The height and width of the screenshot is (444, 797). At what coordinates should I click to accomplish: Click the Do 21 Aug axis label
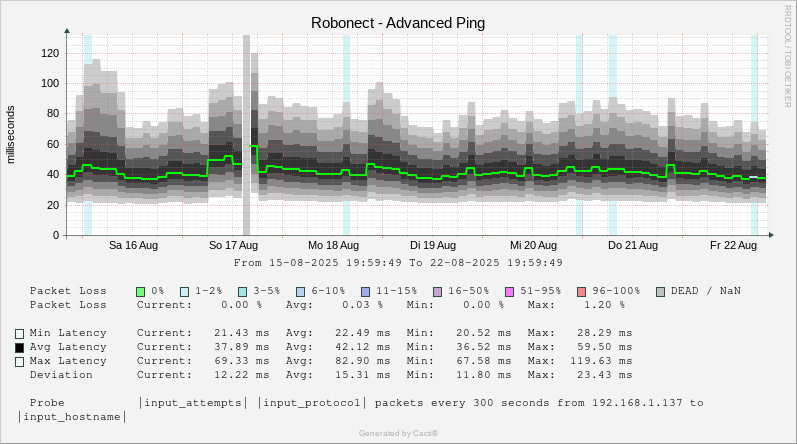633,245
